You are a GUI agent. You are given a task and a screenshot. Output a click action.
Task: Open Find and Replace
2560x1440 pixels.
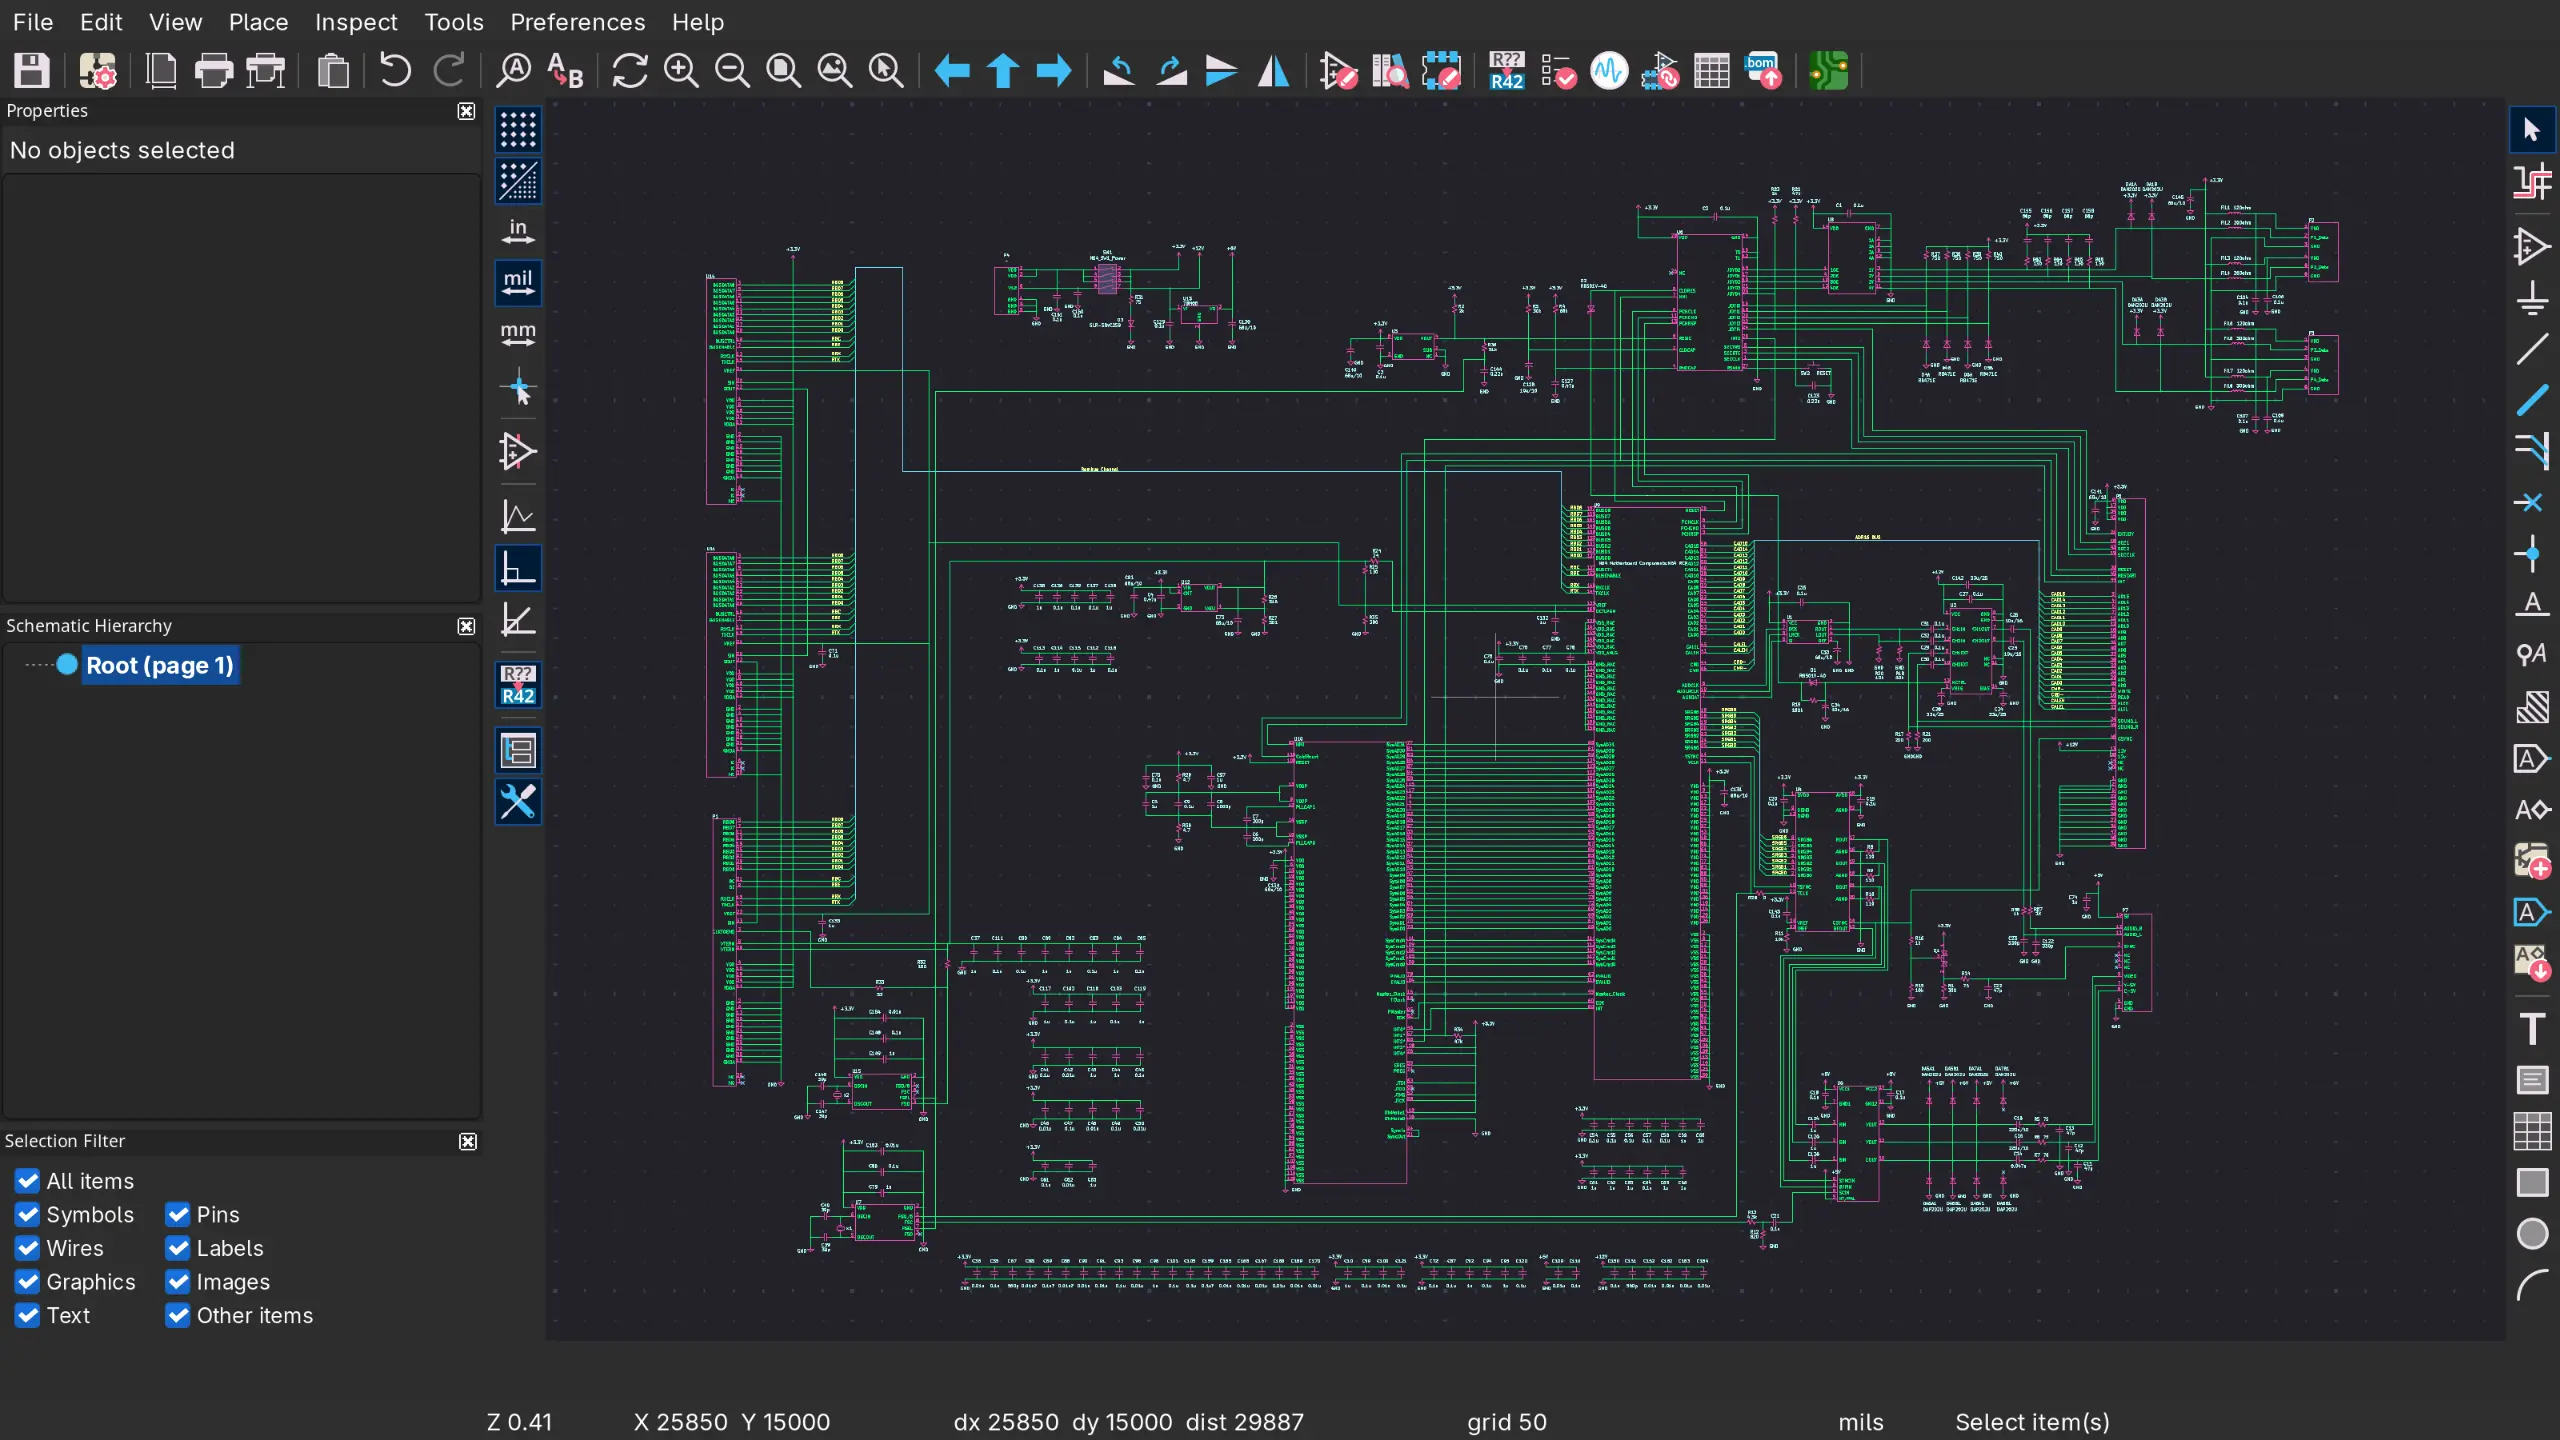[x=565, y=71]
